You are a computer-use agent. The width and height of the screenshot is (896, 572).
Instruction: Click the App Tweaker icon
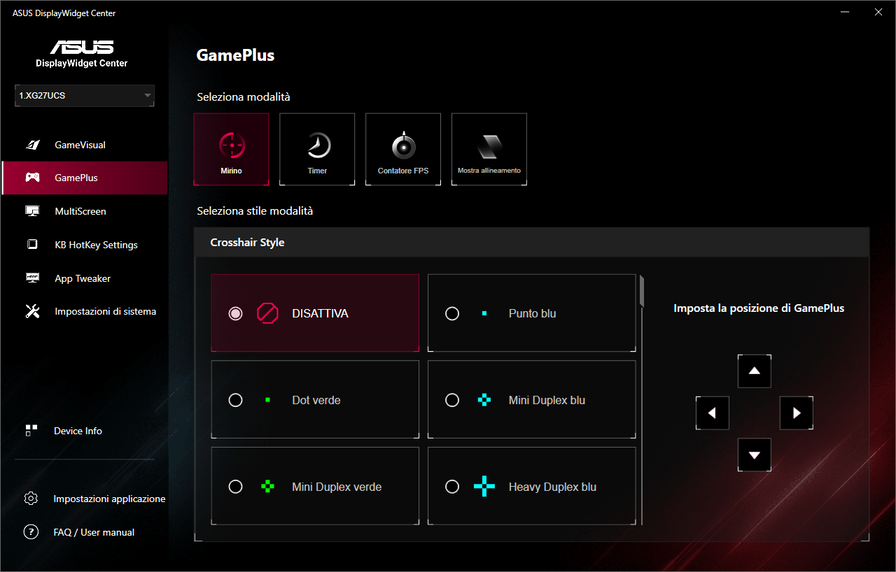point(33,278)
